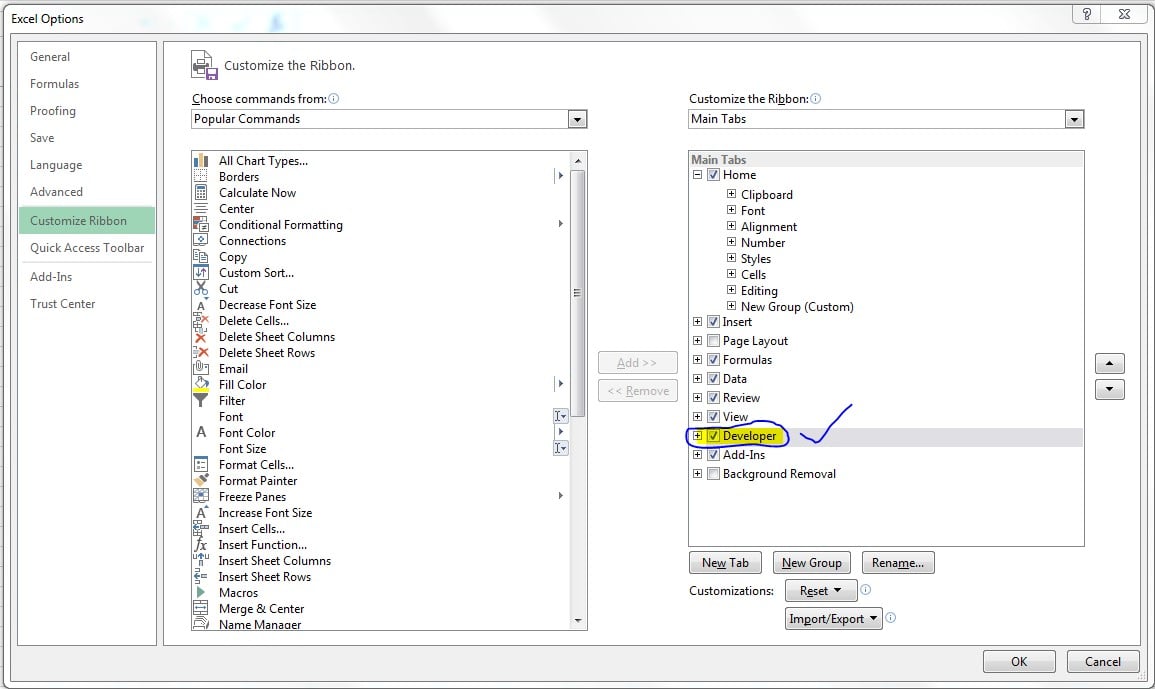Click the commands list scrollbar down arrow
This screenshot has height=689, width=1155.
(x=578, y=621)
